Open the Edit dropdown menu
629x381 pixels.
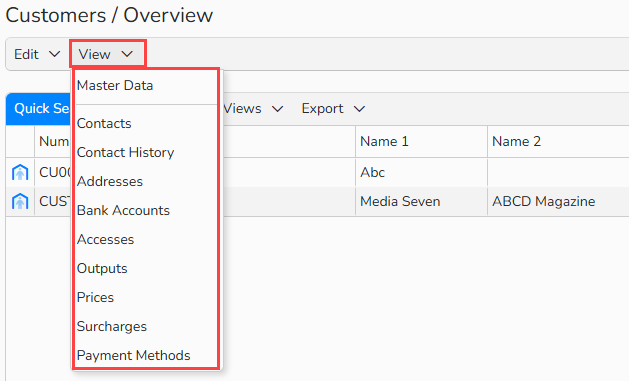click(x=37, y=54)
